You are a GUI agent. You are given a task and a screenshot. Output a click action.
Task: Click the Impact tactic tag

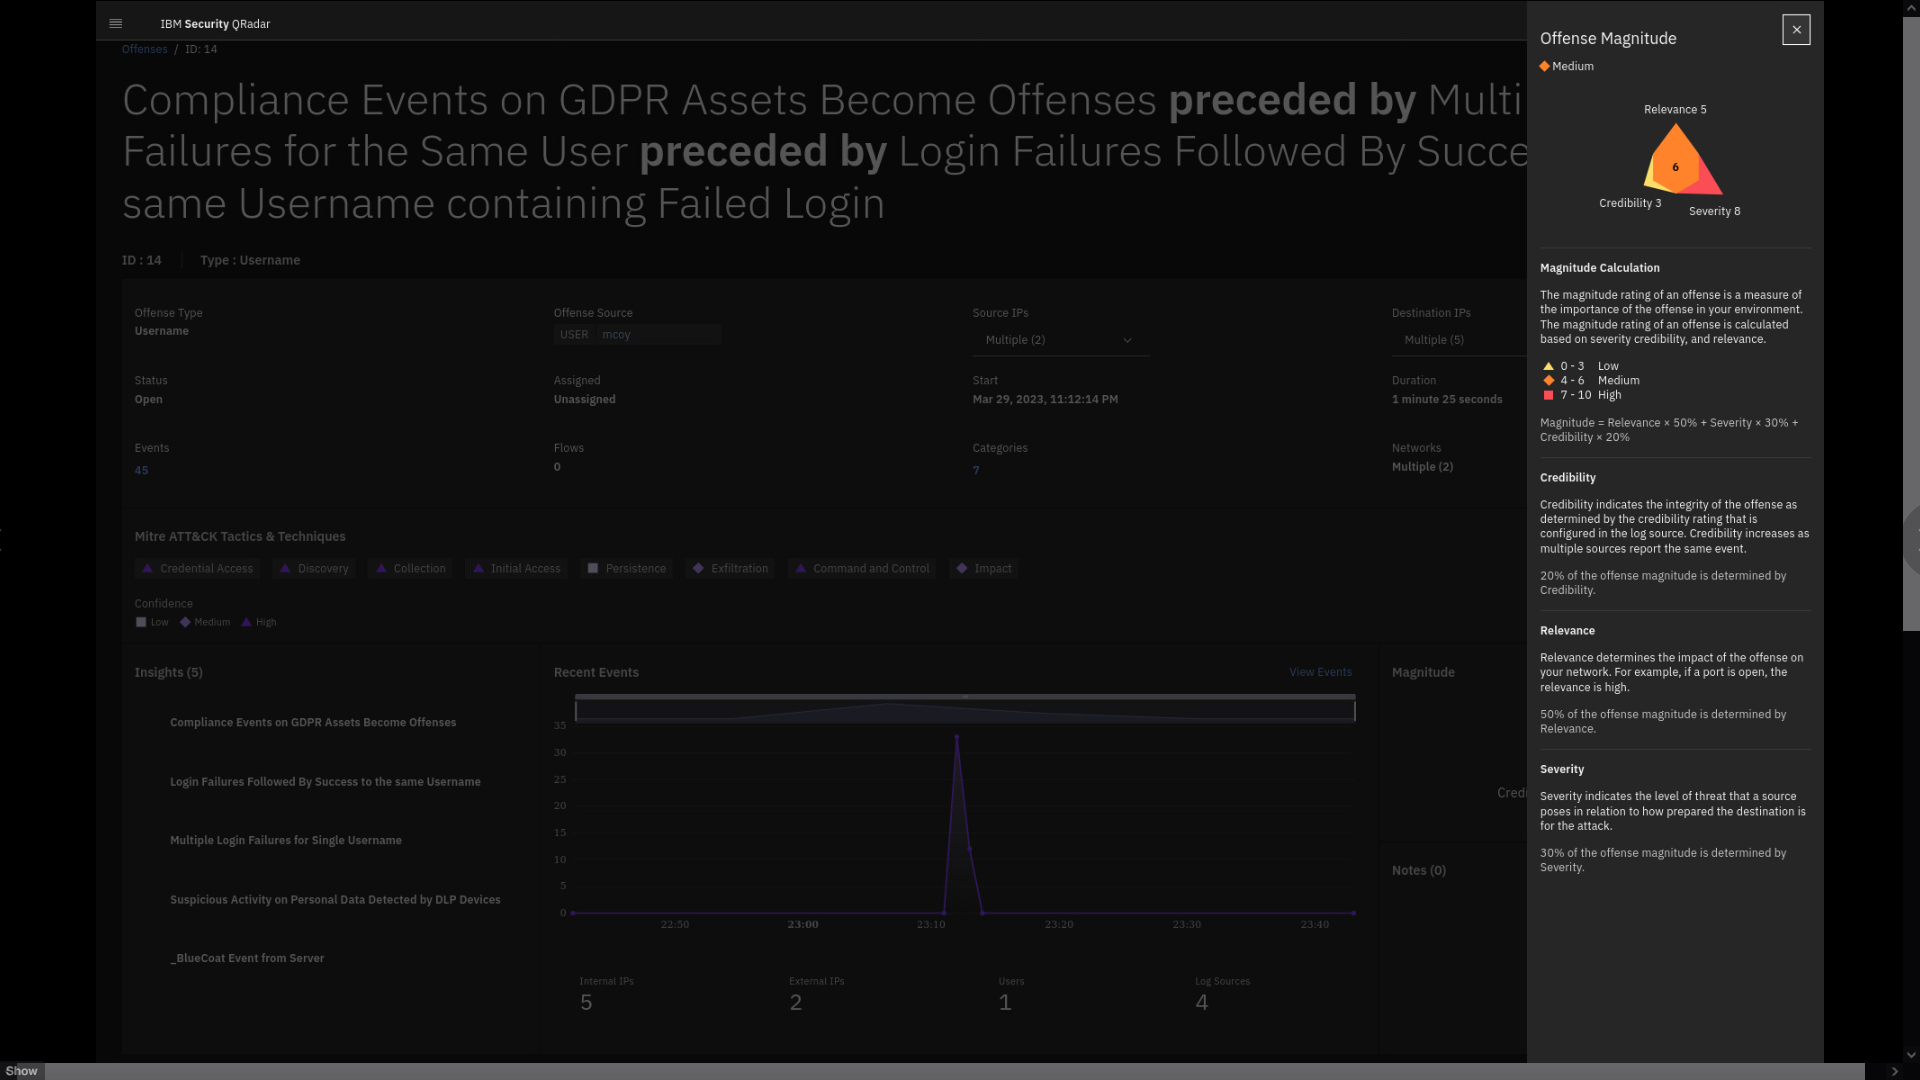point(985,568)
